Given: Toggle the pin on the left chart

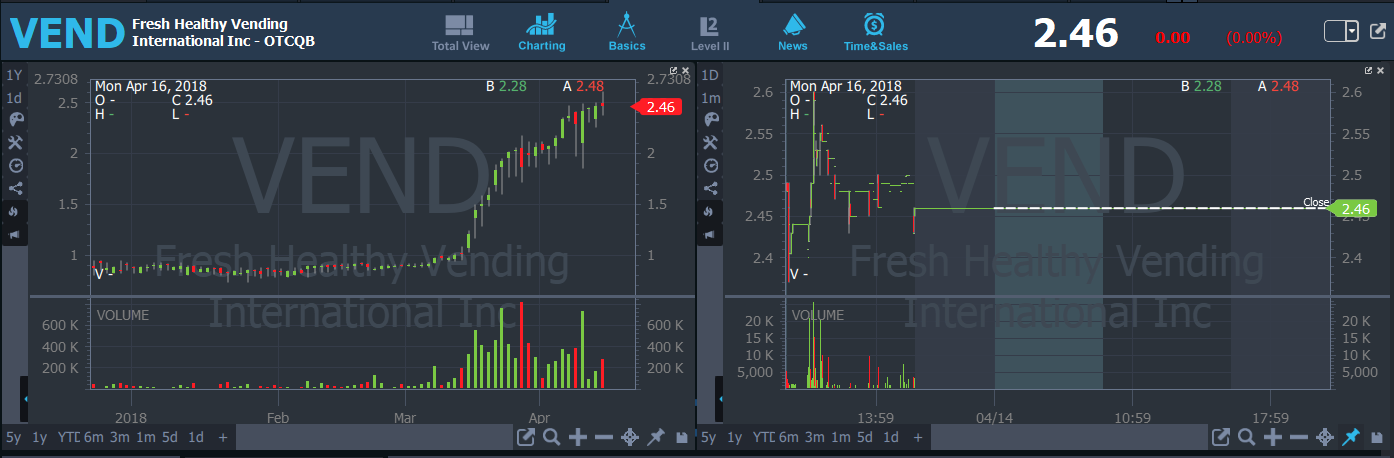Looking at the screenshot, I should point(656,437).
